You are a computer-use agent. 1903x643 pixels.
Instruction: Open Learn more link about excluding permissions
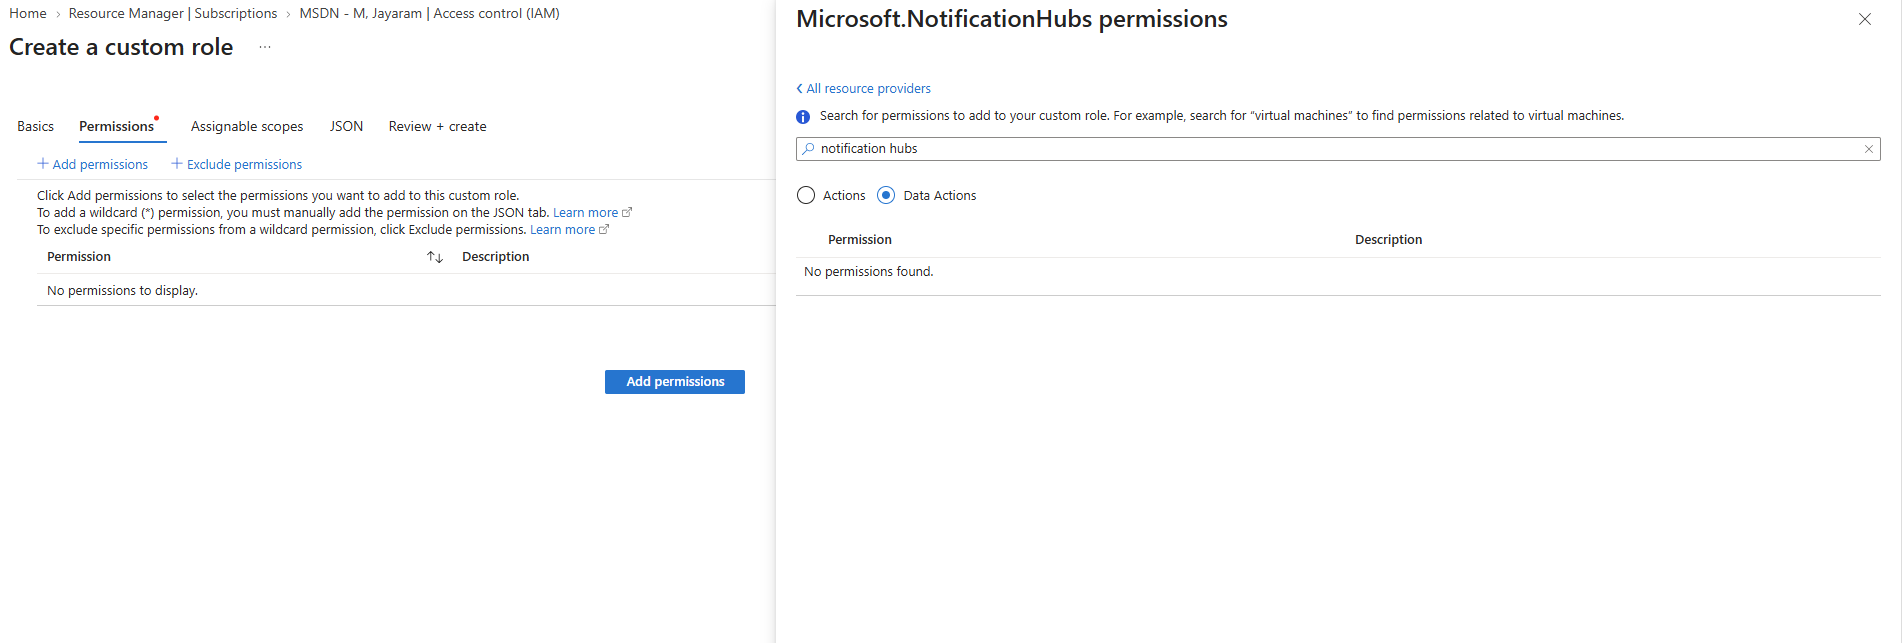point(569,230)
